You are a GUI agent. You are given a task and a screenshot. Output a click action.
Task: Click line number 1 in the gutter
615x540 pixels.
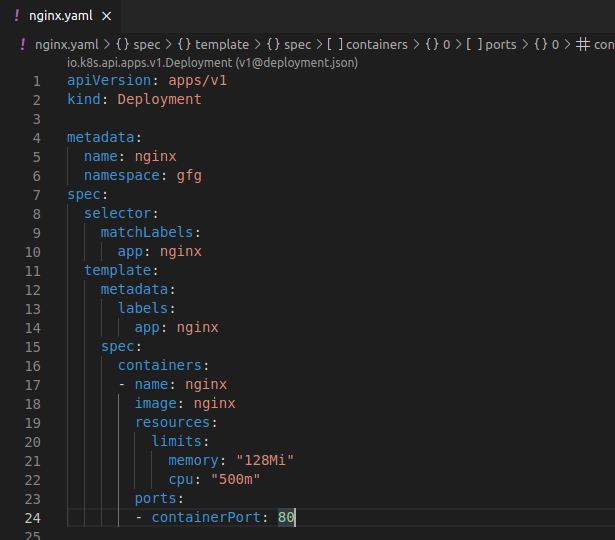coord(36,80)
